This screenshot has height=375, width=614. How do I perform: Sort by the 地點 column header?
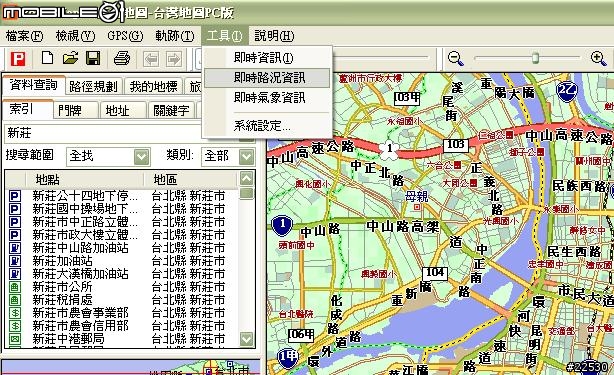[x=84, y=180]
